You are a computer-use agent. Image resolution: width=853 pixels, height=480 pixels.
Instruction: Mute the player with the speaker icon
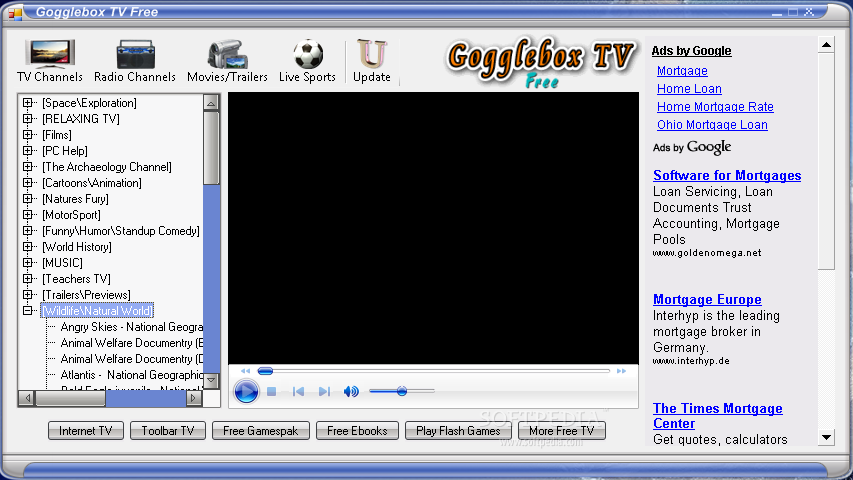tap(351, 391)
